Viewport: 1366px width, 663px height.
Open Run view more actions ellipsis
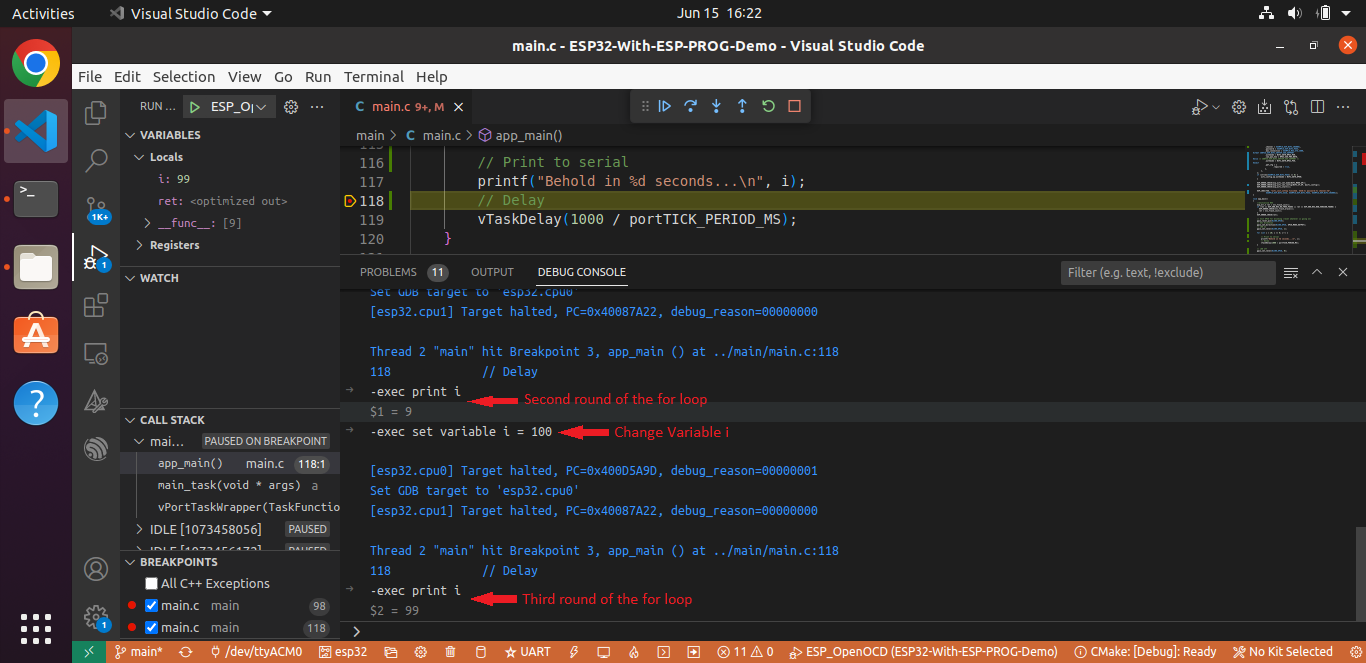[x=317, y=106]
